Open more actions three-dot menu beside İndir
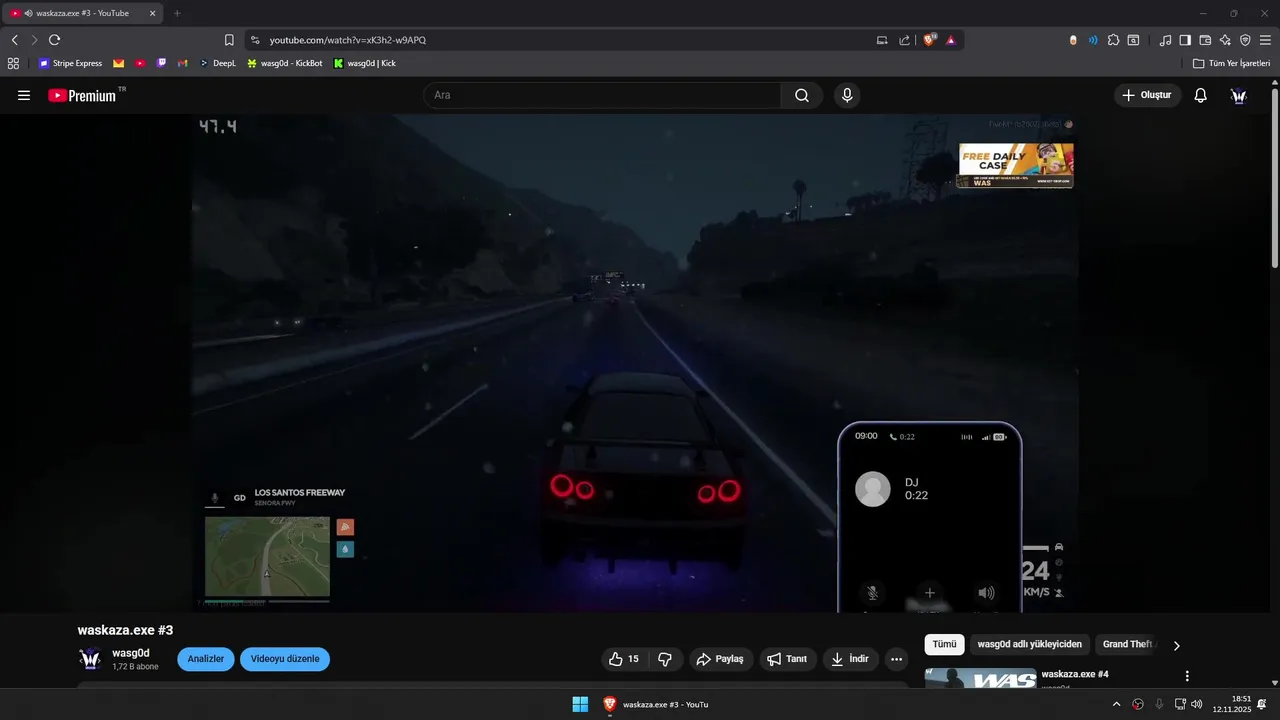1280x720 pixels. 896,659
